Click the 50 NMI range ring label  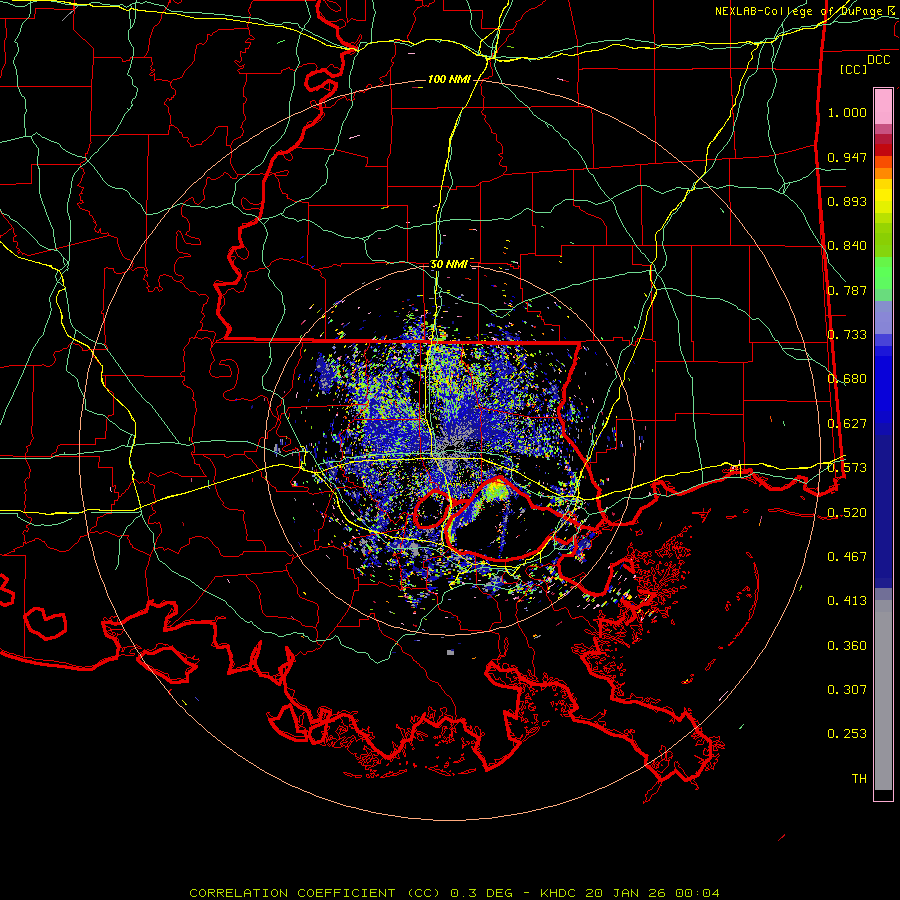(448, 265)
